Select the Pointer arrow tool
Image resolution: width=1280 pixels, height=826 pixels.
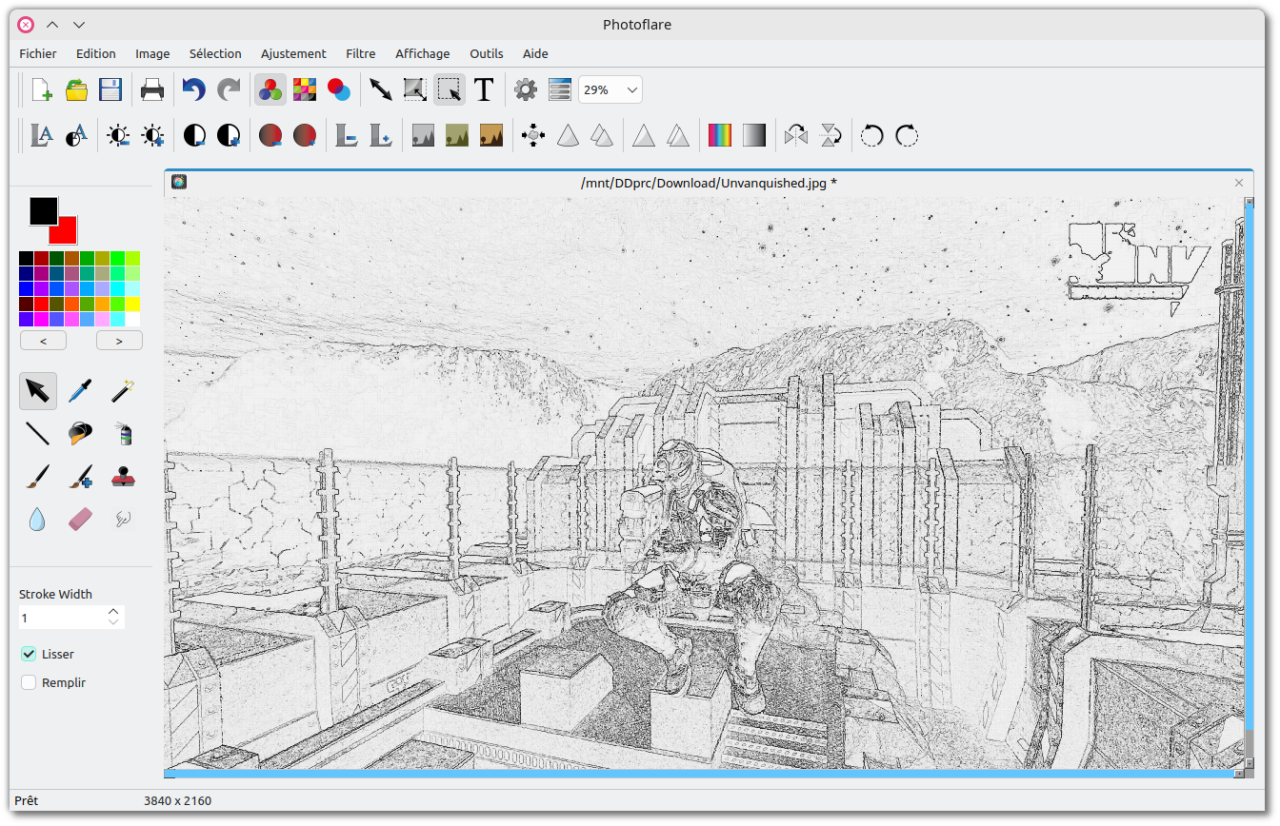[x=38, y=390]
